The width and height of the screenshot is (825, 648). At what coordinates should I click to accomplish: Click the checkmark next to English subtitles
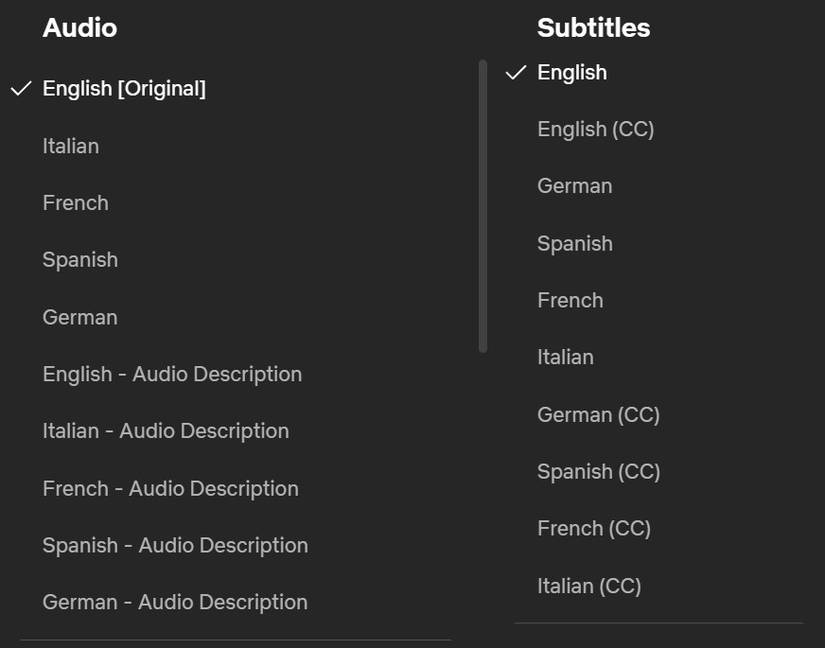pos(516,71)
